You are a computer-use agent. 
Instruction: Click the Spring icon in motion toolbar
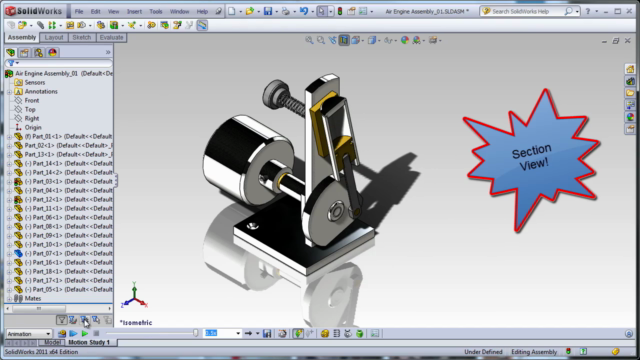click(337, 334)
